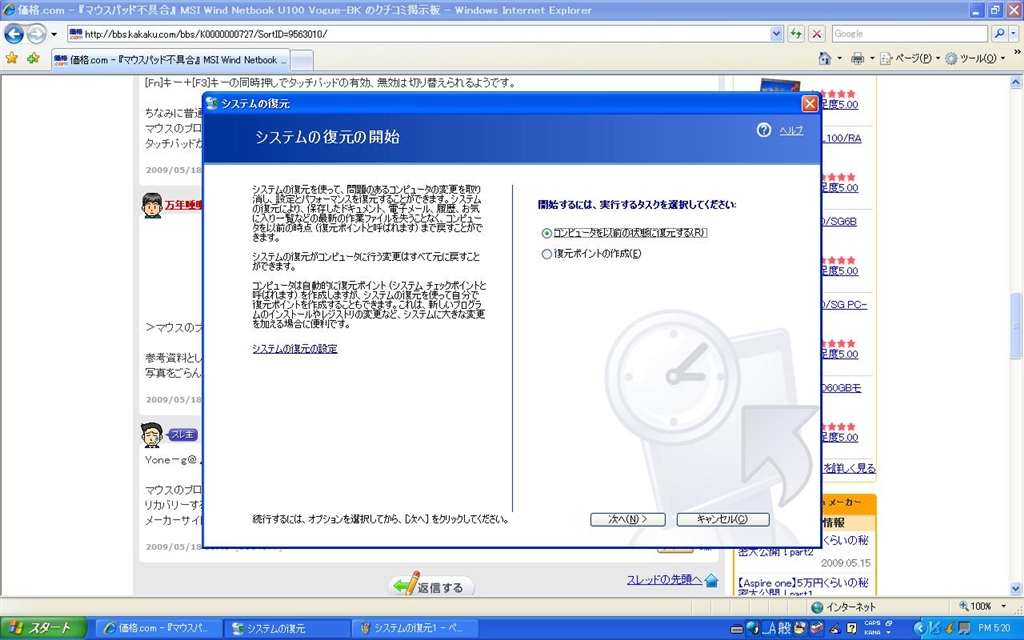Open the ツール(O) menu
This screenshot has width=1024, height=640.
[x=975, y=59]
